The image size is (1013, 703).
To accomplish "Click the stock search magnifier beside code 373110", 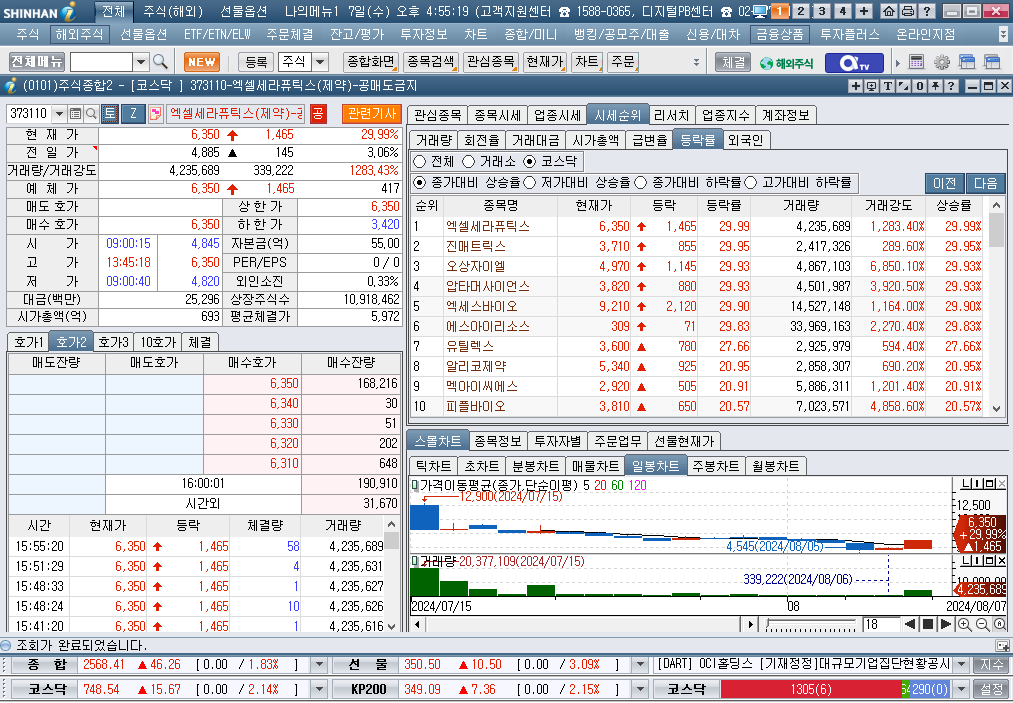I will point(91,114).
